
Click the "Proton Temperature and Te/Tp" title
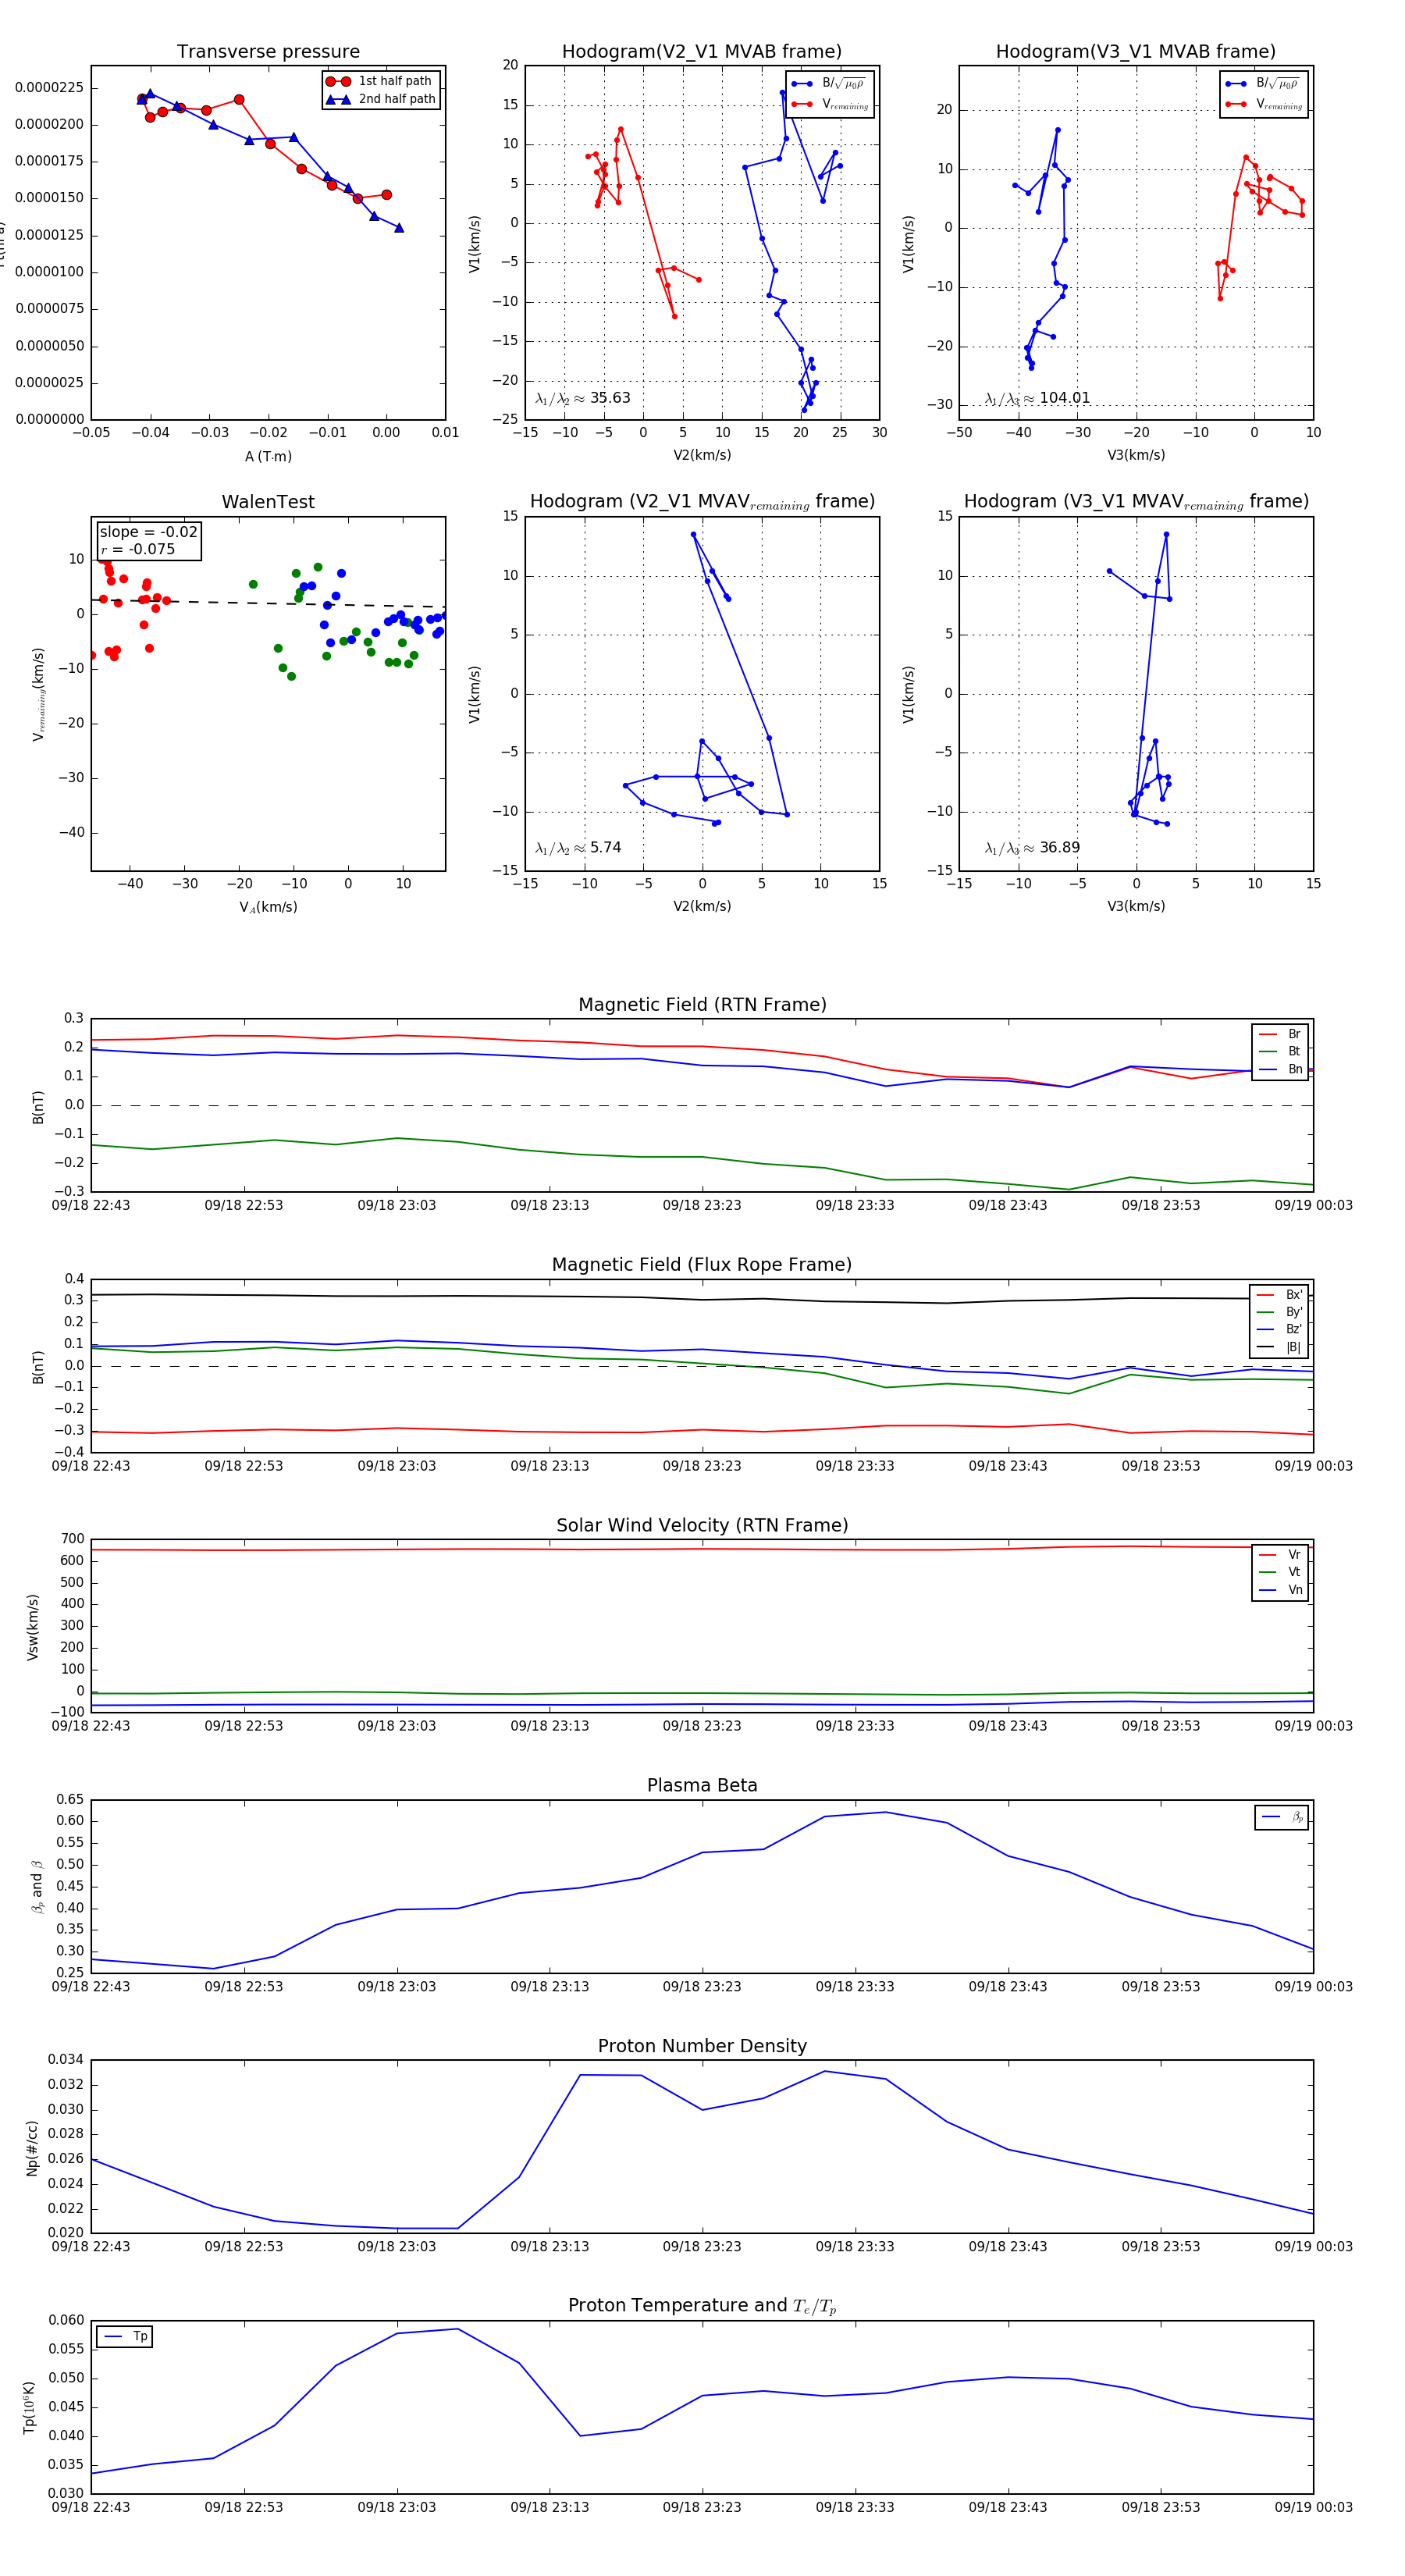click(702, 2306)
